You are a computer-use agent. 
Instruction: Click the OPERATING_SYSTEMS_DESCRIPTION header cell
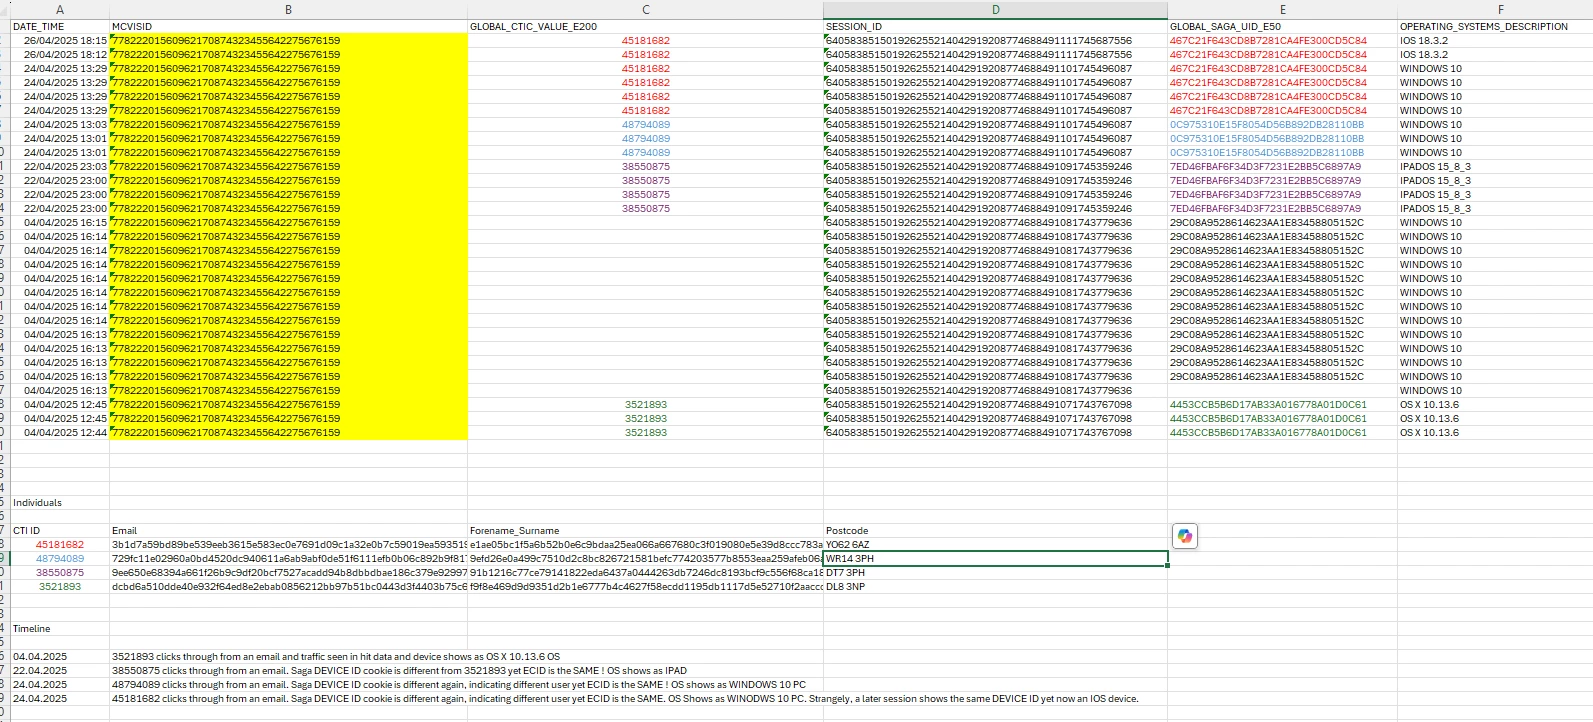click(x=1495, y=27)
